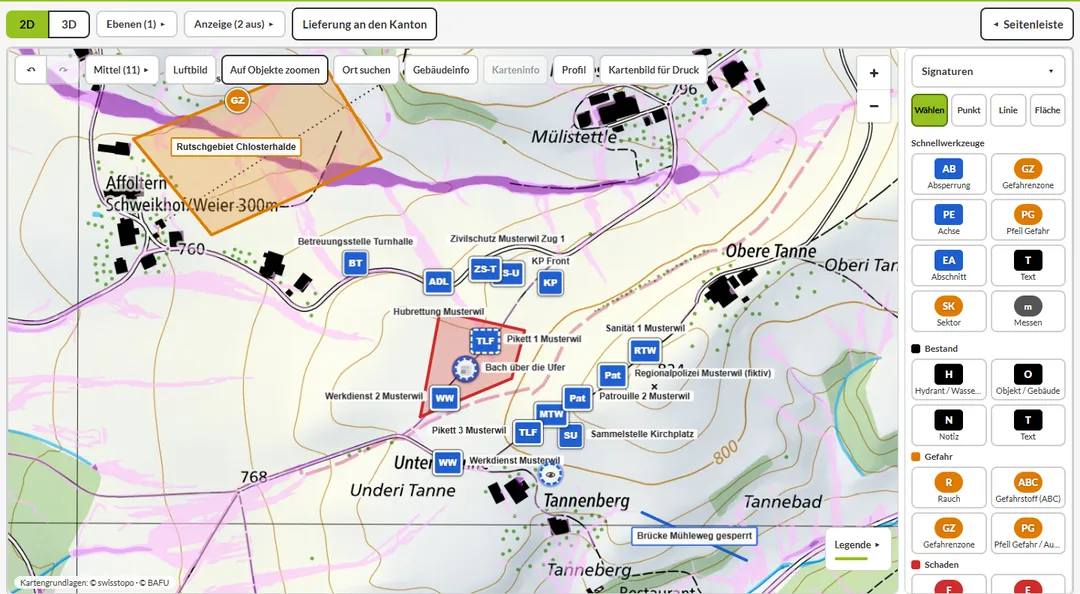
Task: Pick the PG Pfeil Gefahr quick tool
Action: coord(1028,219)
